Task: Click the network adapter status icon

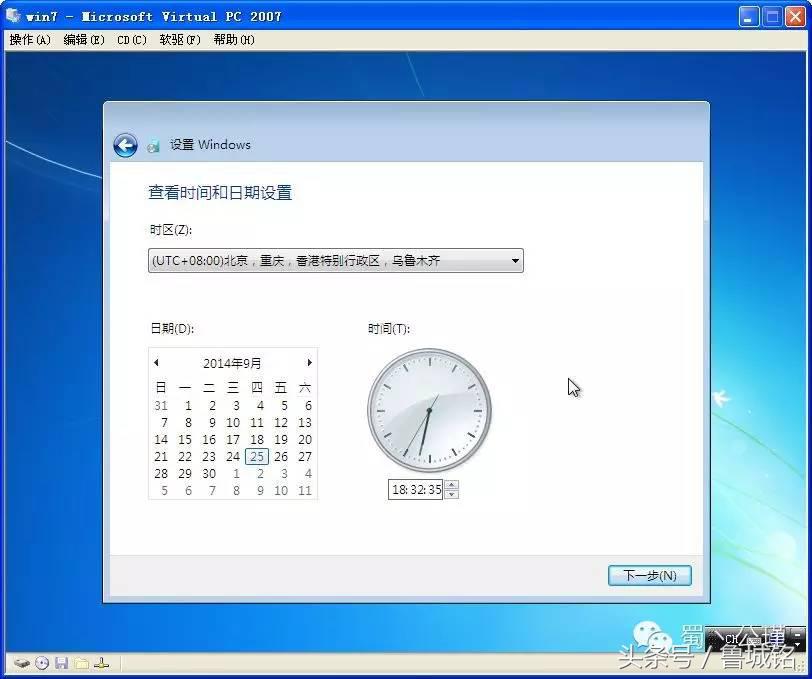Action: pyautogui.click(x=100, y=663)
